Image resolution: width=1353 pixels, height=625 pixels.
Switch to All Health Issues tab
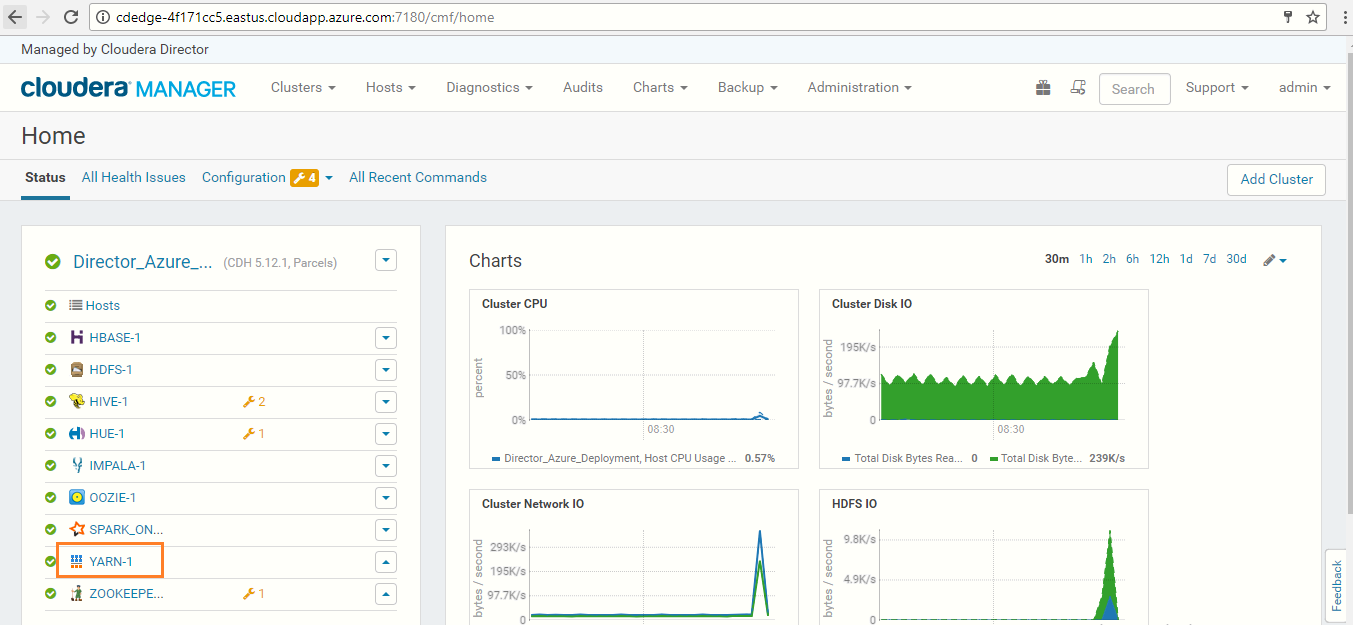pos(134,177)
